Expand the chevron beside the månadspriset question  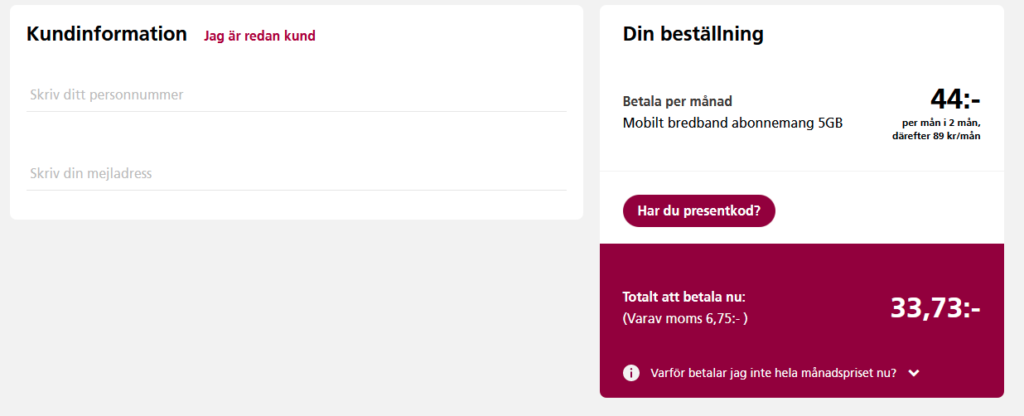point(914,374)
